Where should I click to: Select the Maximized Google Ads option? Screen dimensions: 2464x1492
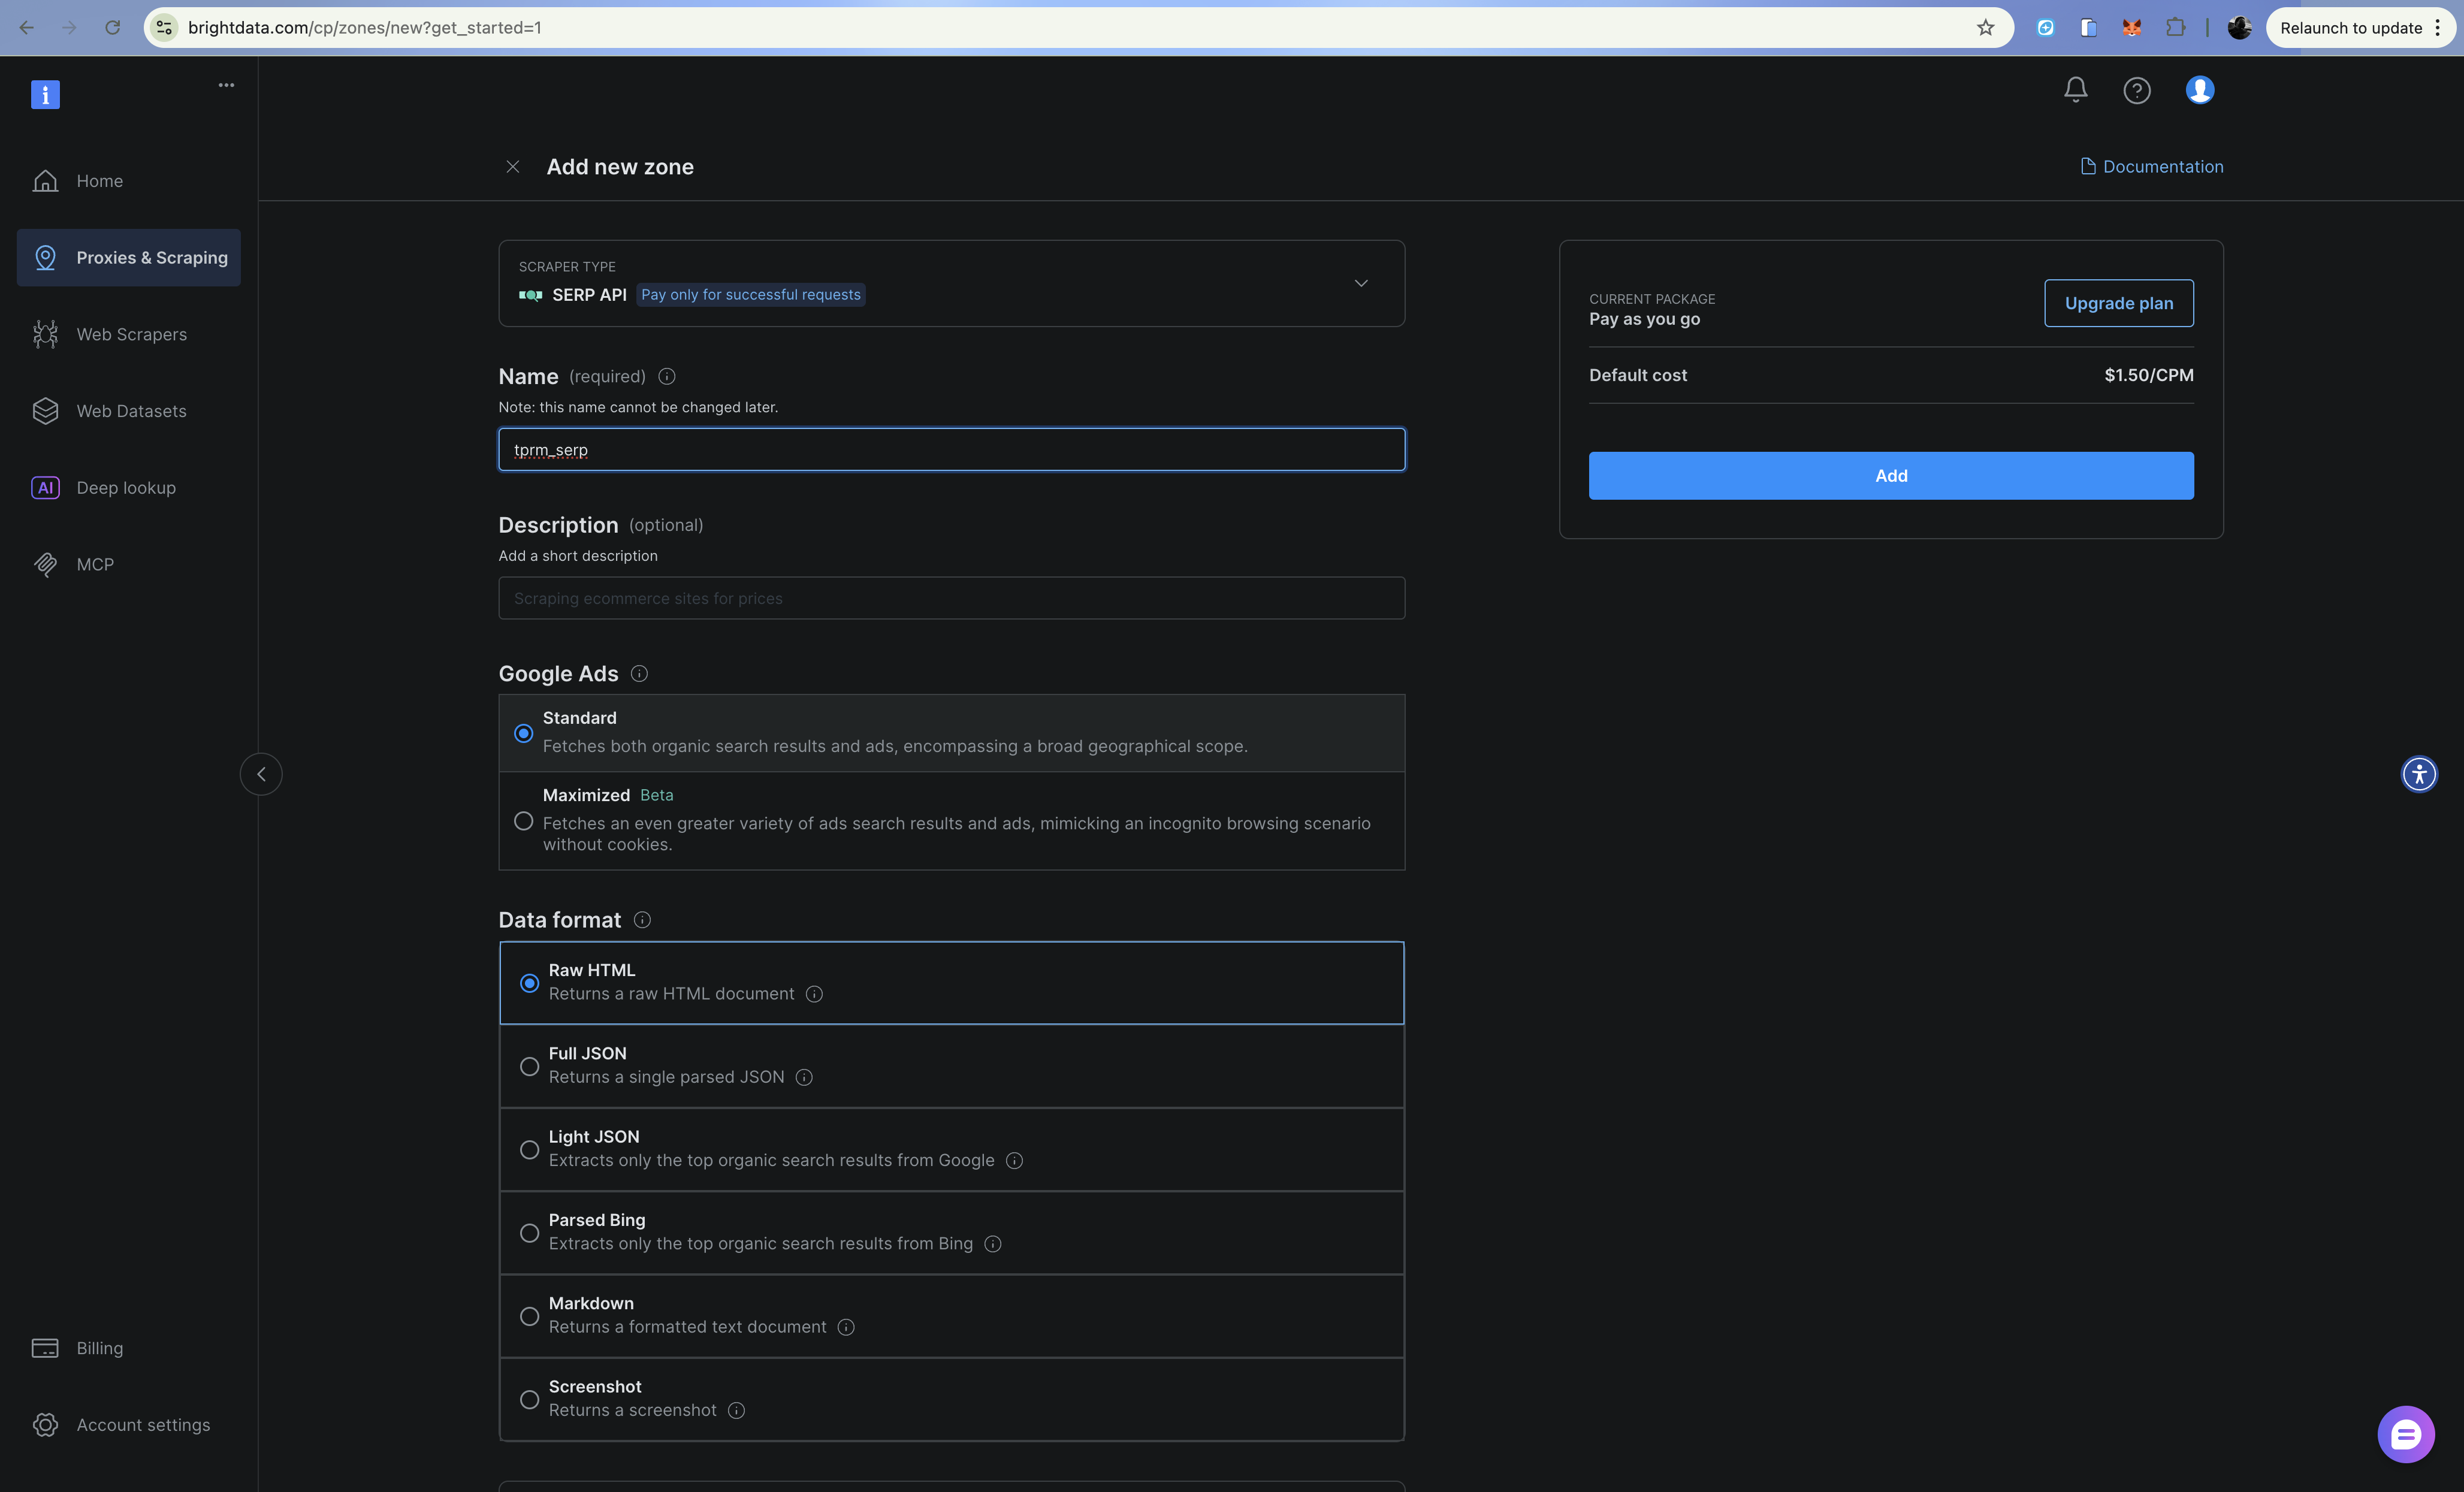(523, 821)
